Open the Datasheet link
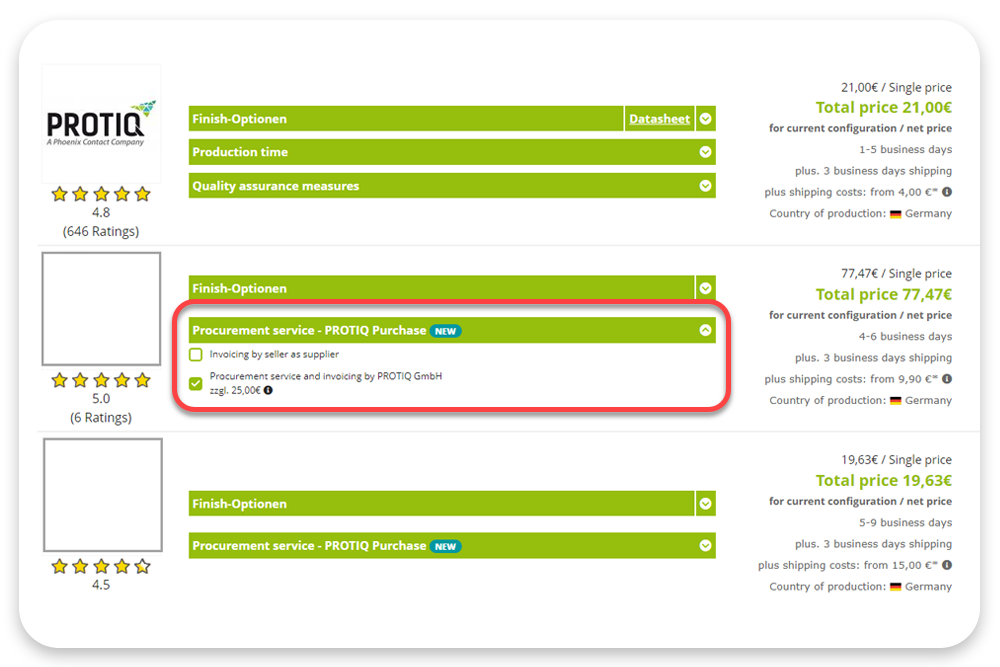1000x667 pixels. pyautogui.click(x=659, y=118)
